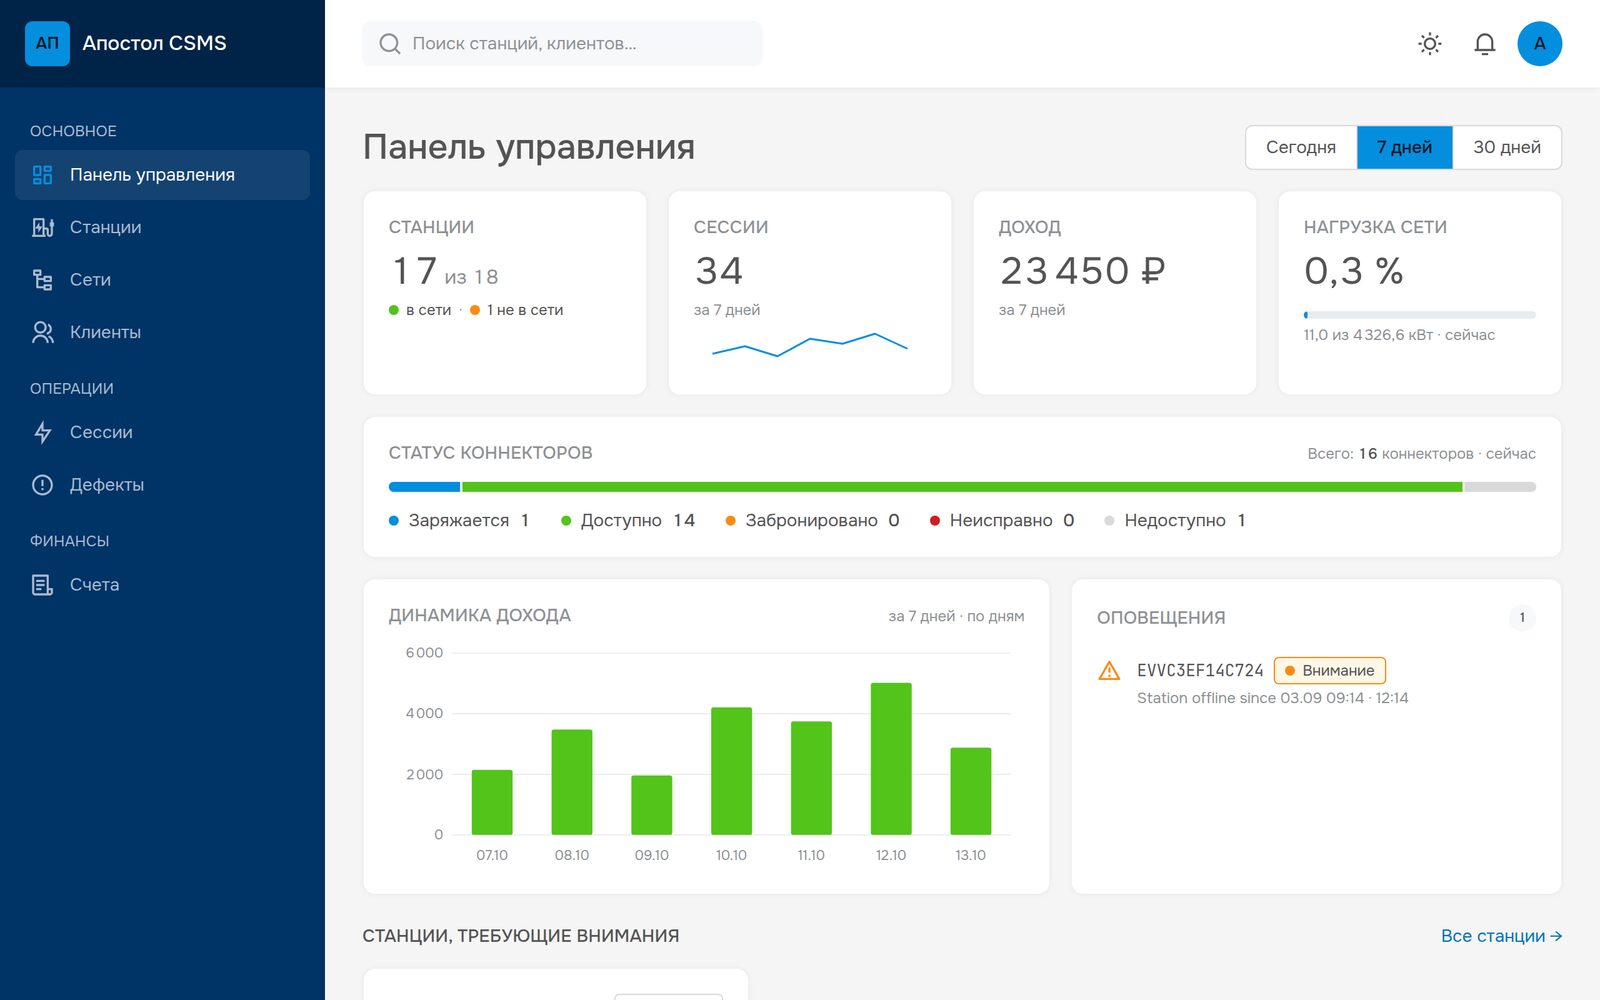Click the Сессии lightning bolt icon

coord(42,432)
